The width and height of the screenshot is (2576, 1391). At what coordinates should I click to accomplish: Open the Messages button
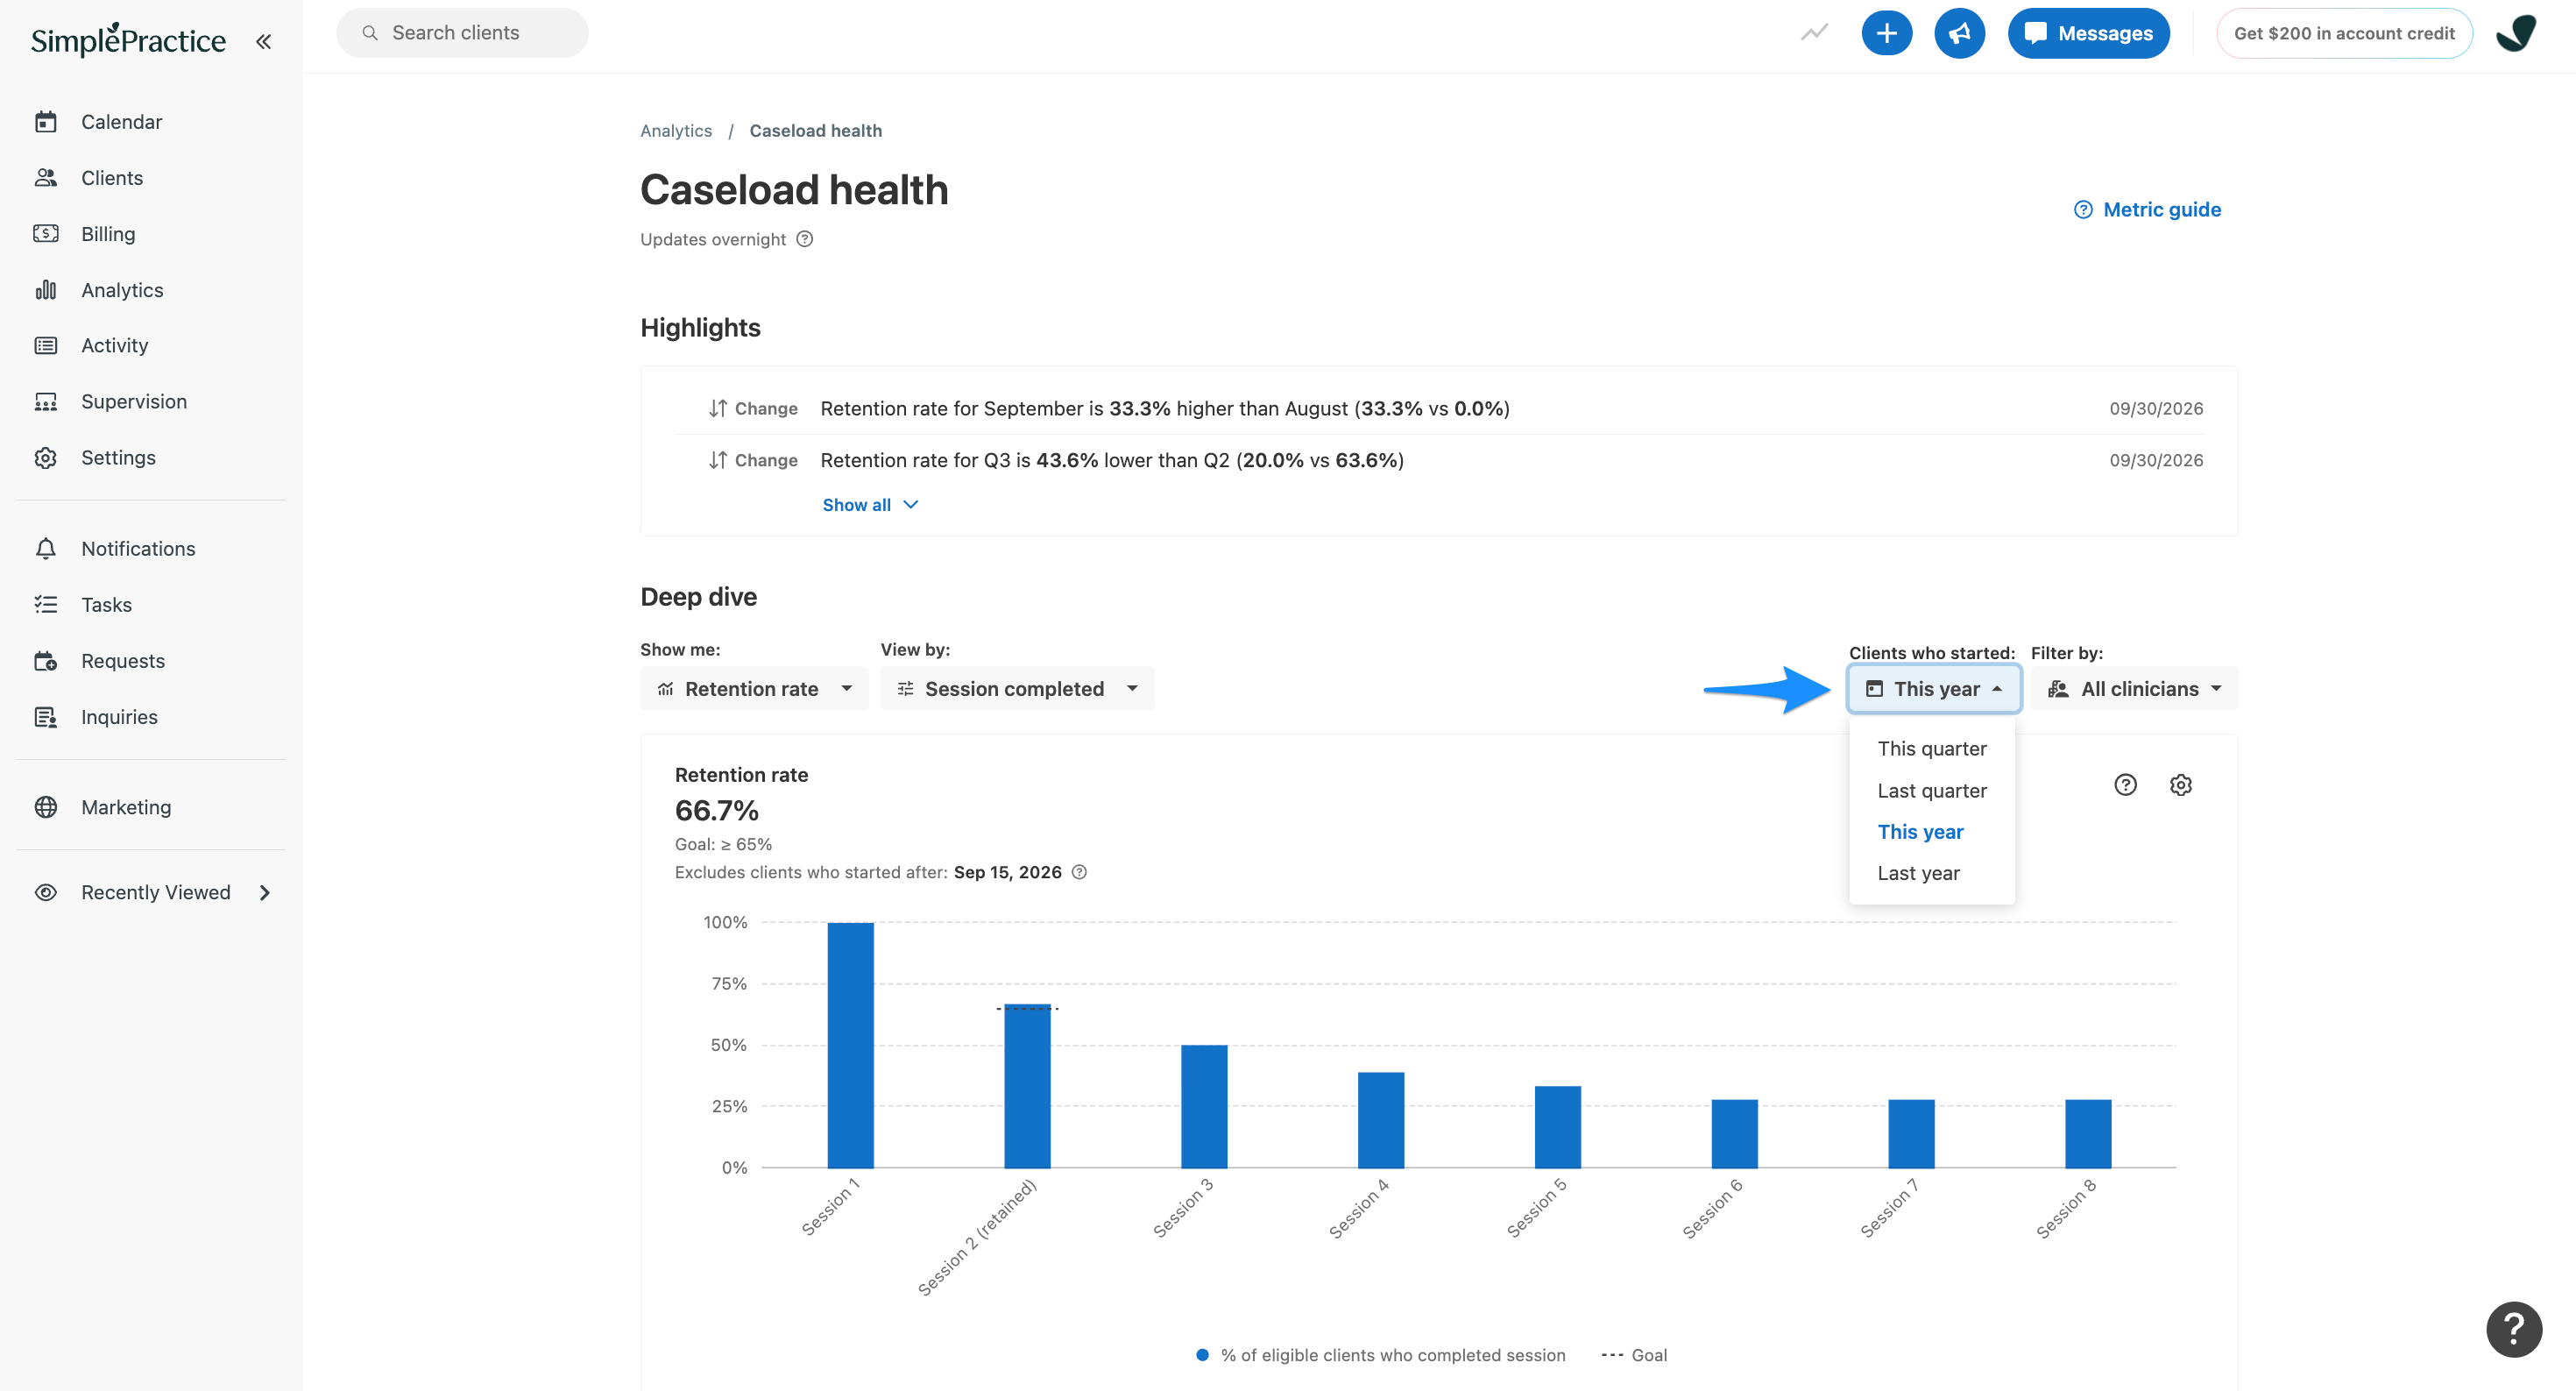pyautogui.click(x=2088, y=33)
